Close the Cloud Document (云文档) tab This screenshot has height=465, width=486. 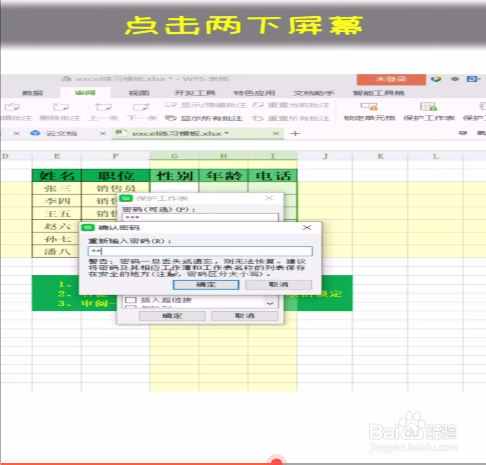point(103,133)
